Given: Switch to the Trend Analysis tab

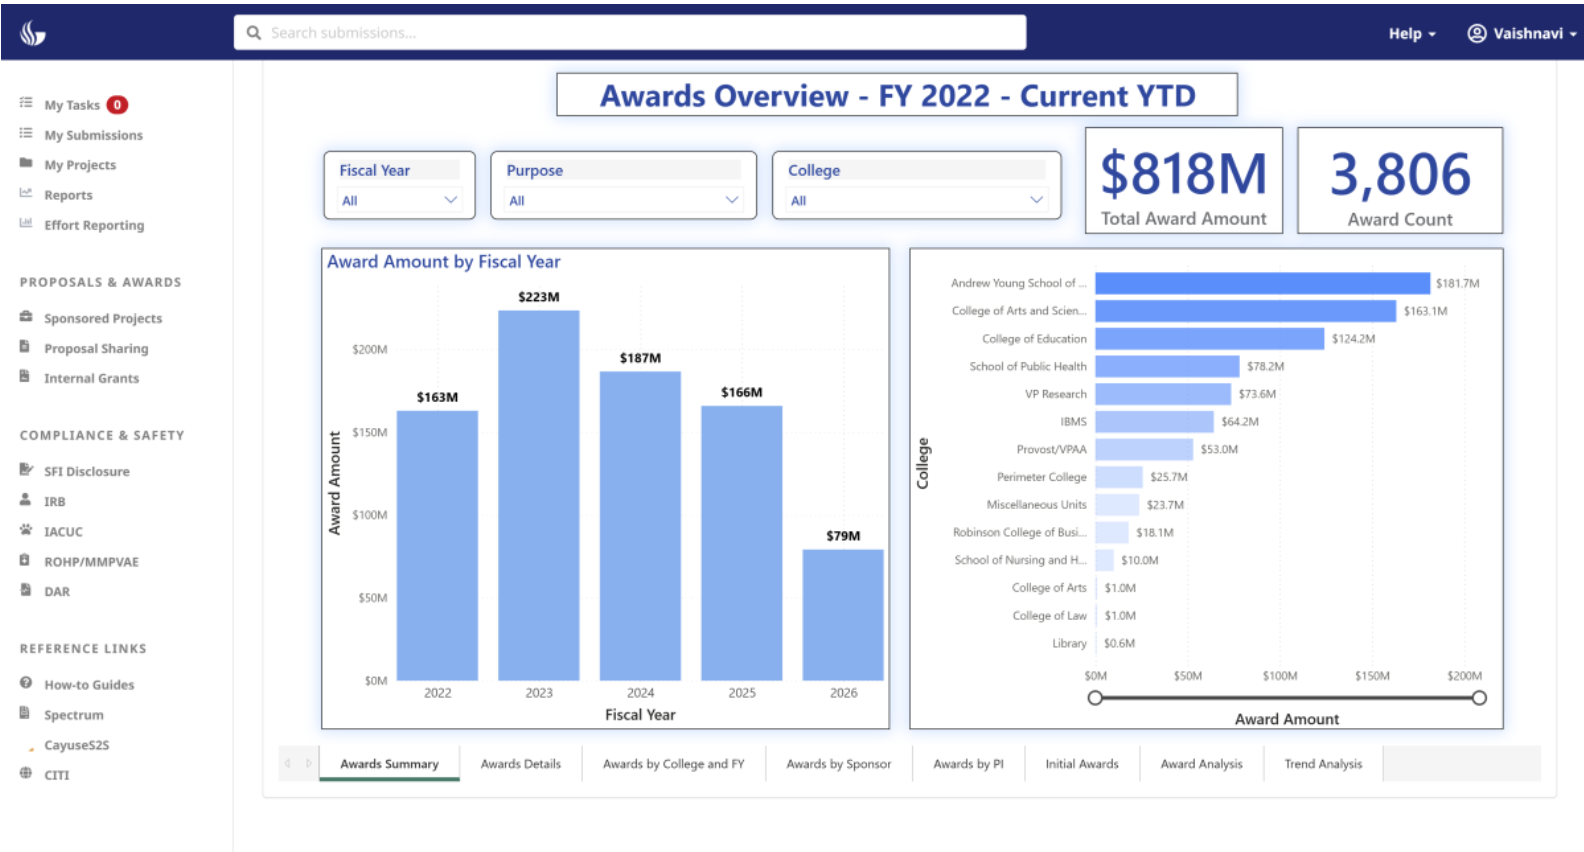Looking at the screenshot, I should (1323, 764).
